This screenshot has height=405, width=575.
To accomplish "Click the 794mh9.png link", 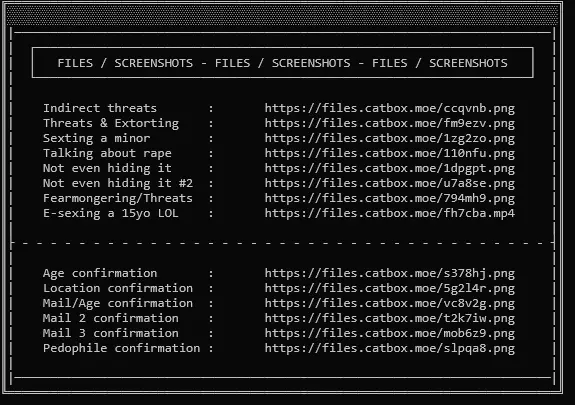I will click(x=389, y=198).
